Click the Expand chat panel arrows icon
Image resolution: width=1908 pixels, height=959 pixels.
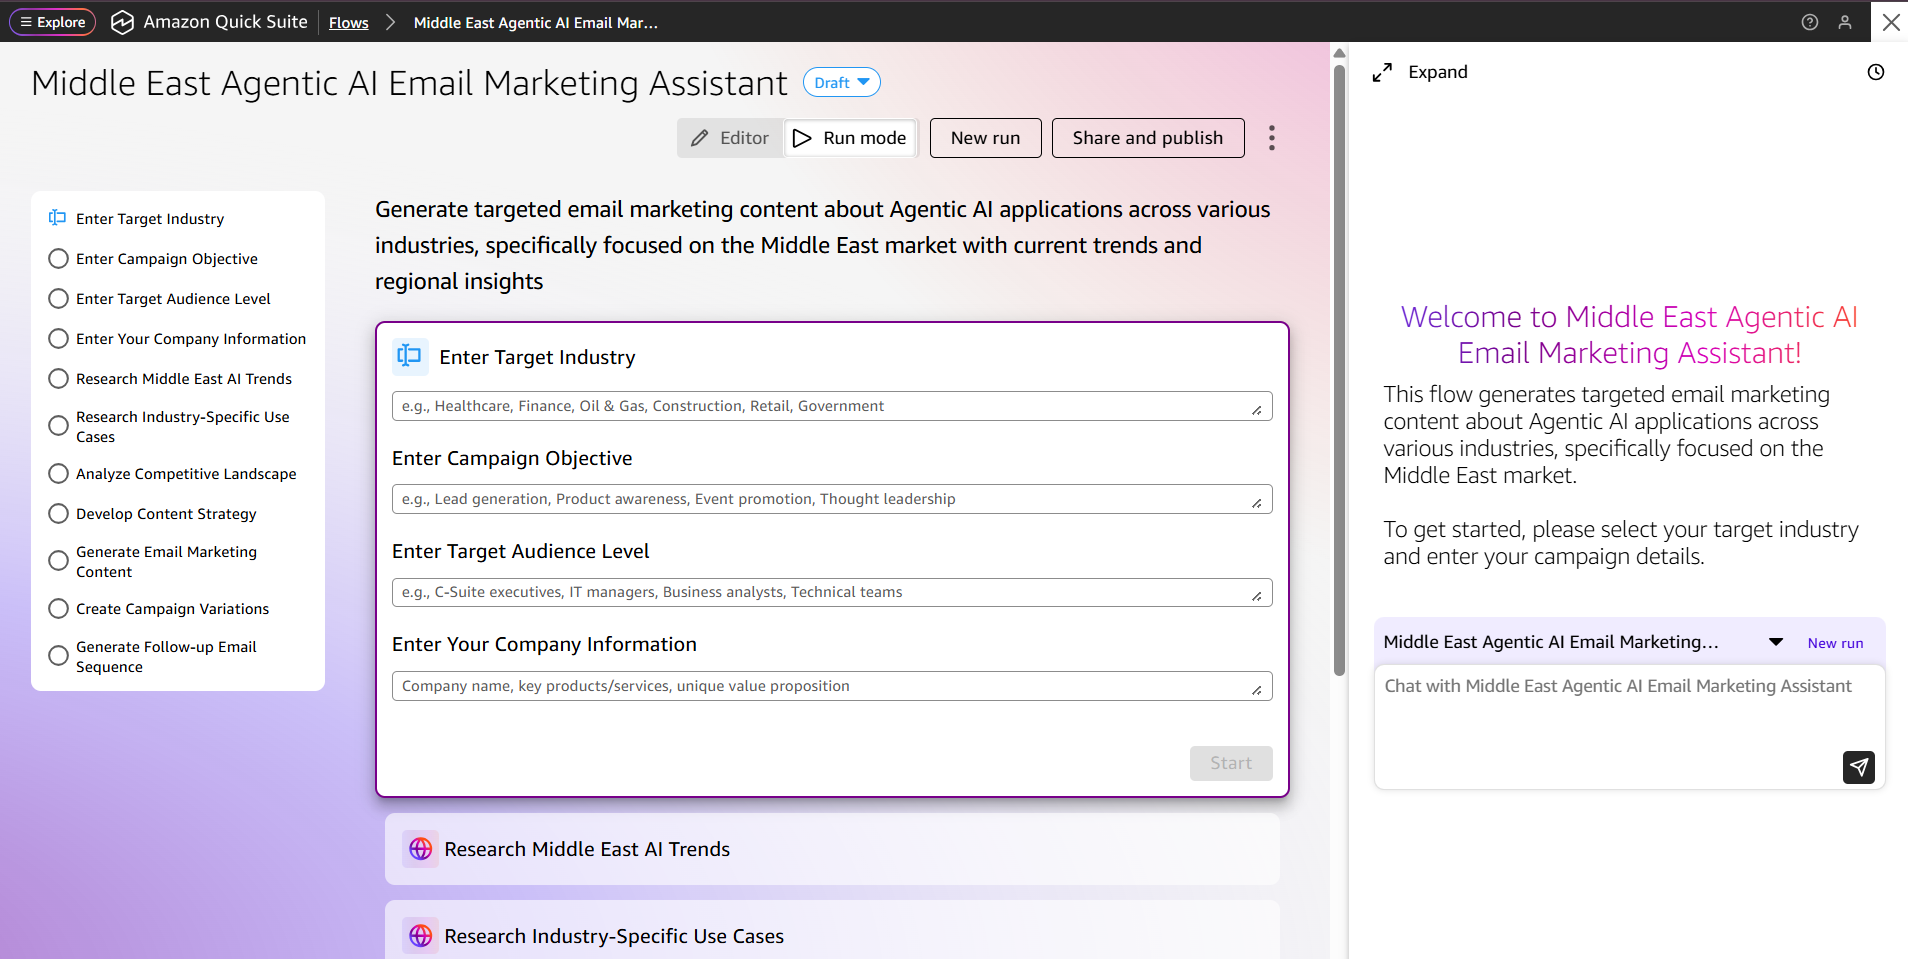click(x=1382, y=72)
